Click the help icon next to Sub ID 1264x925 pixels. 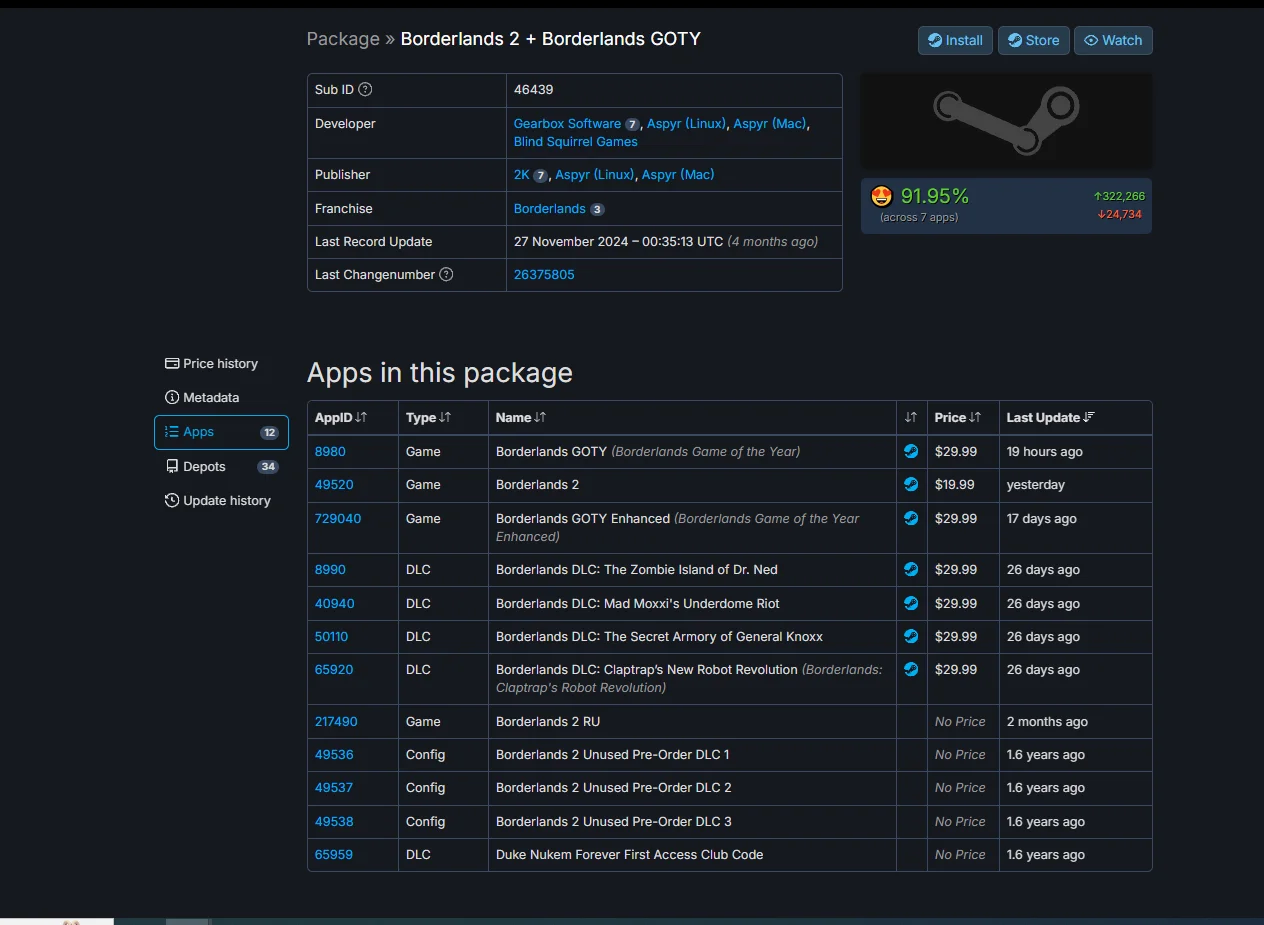coord(365,89)
